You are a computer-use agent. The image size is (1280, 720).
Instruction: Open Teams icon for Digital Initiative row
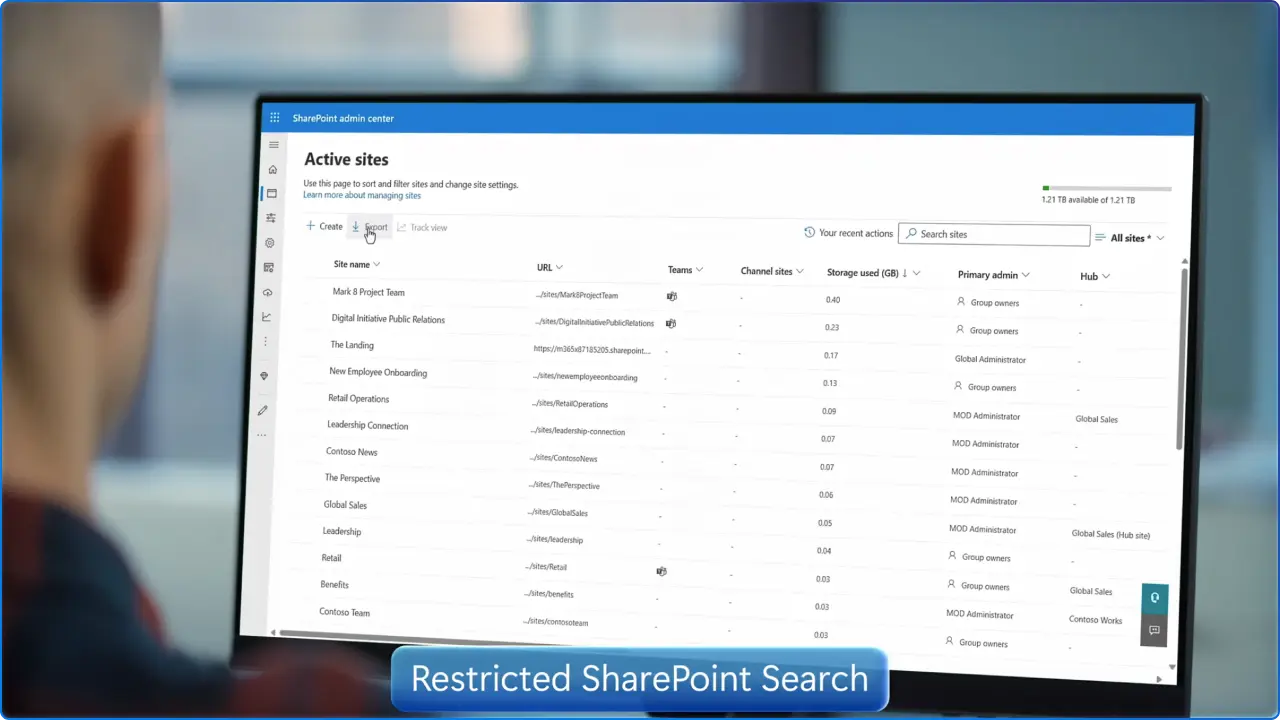671,323
